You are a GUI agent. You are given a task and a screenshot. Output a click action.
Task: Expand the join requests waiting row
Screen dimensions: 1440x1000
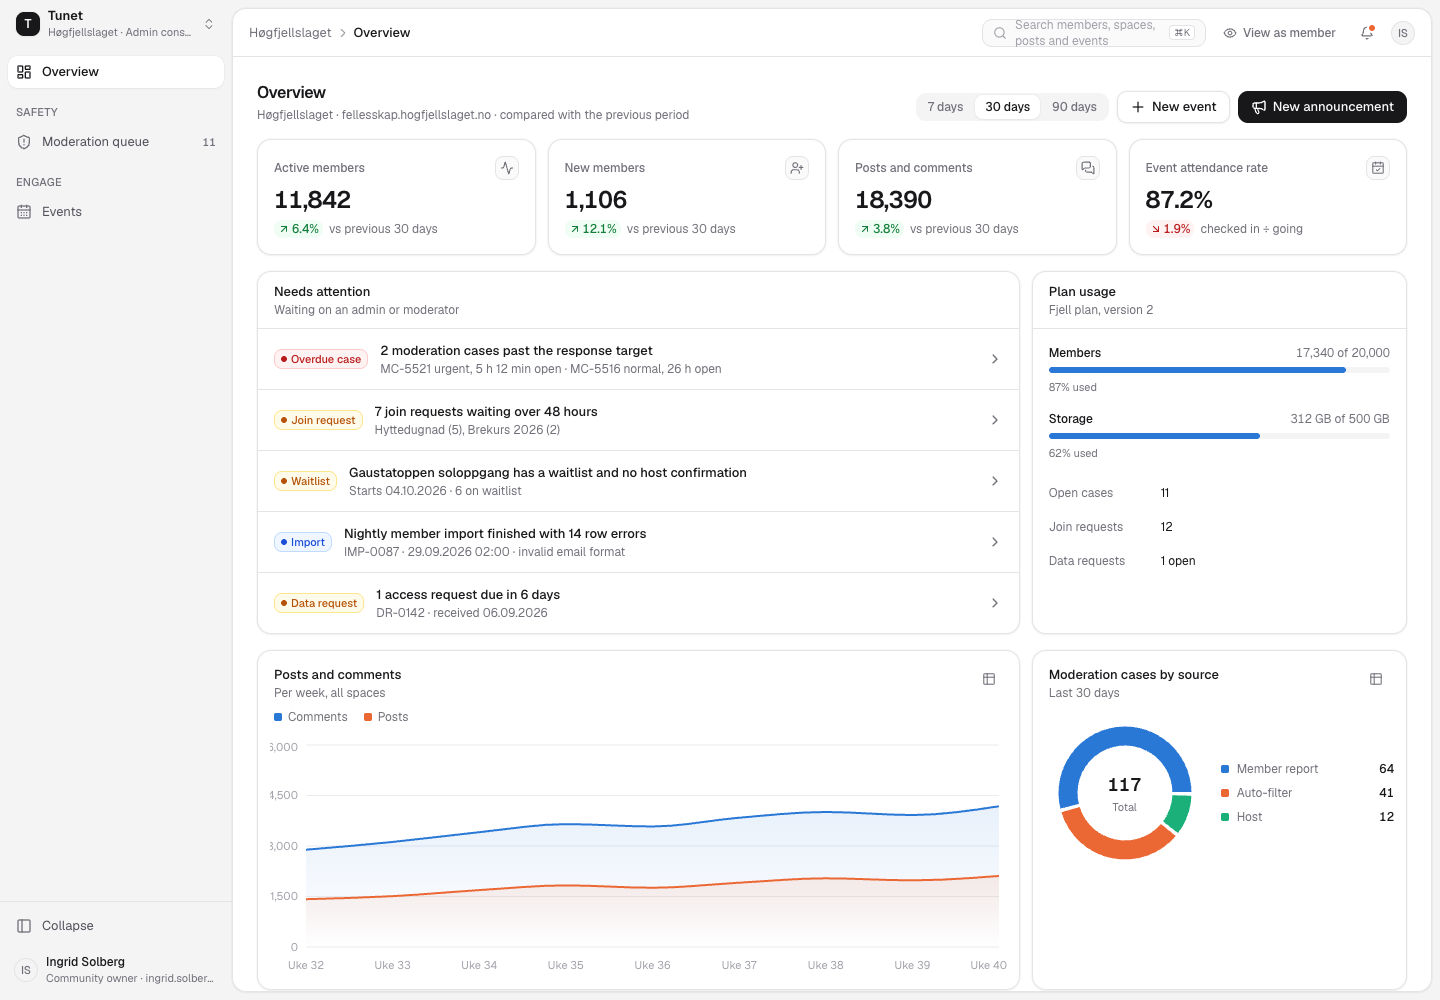638,420
